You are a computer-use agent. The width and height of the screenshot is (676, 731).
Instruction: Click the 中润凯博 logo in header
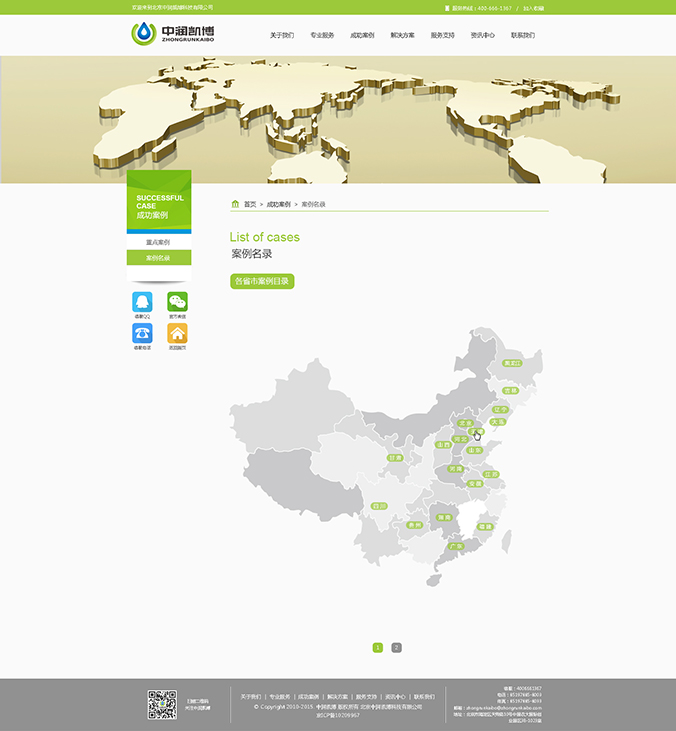pyautogui.click(x=172, y=35)
